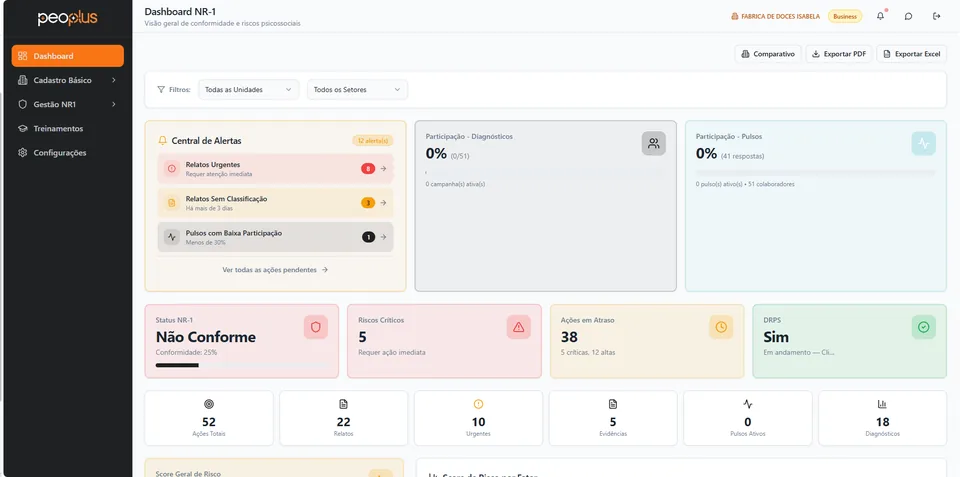Open Treinamentos in the sidebar

tap(67, 129)
